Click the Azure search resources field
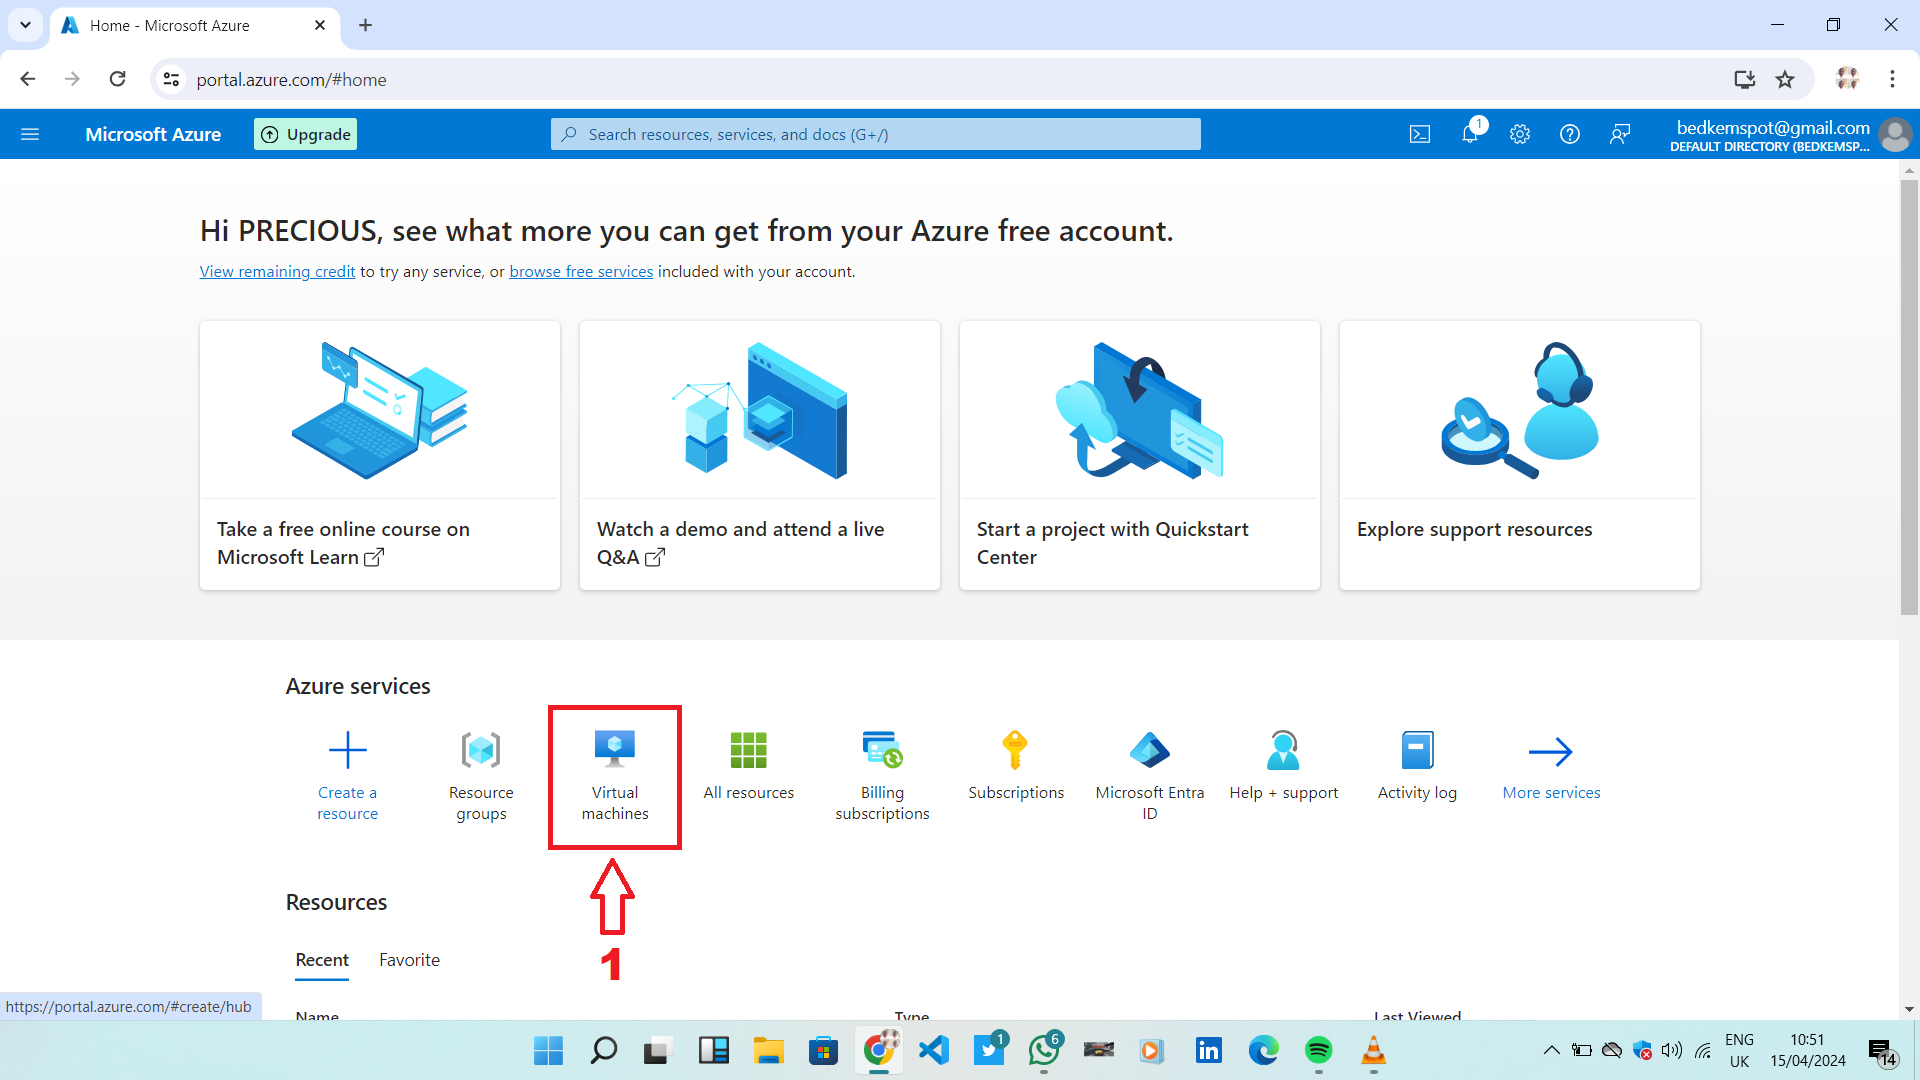This screenshot has width=1920, height=1080. [875, 134]
